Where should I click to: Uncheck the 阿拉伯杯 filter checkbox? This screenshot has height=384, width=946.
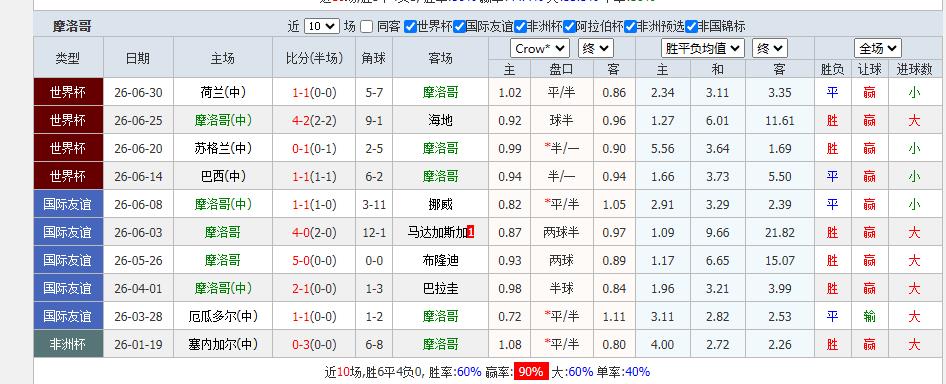569,27
